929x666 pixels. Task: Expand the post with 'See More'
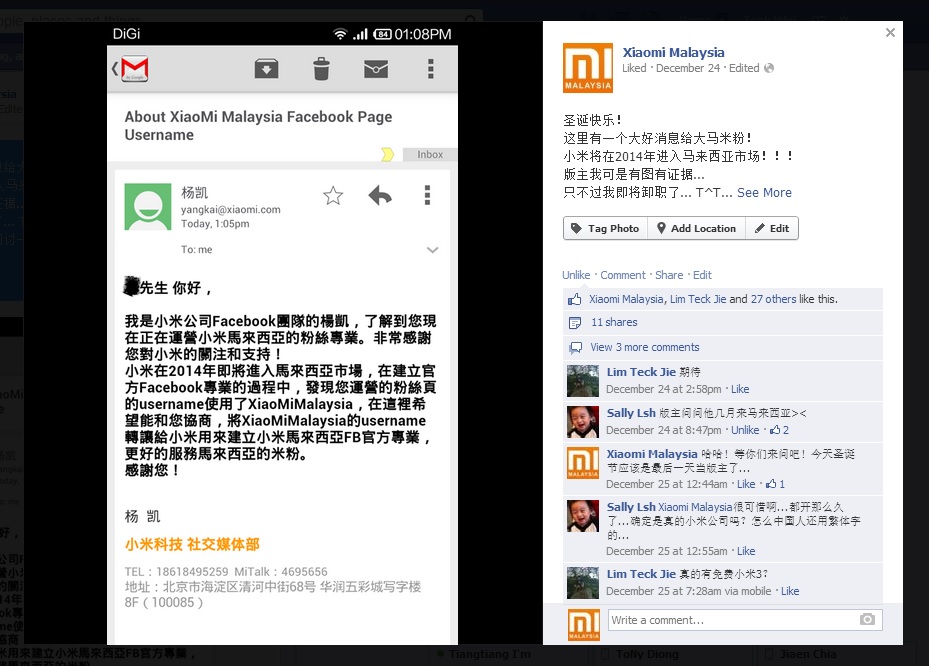pyautogui.click(x=764, y=193)
